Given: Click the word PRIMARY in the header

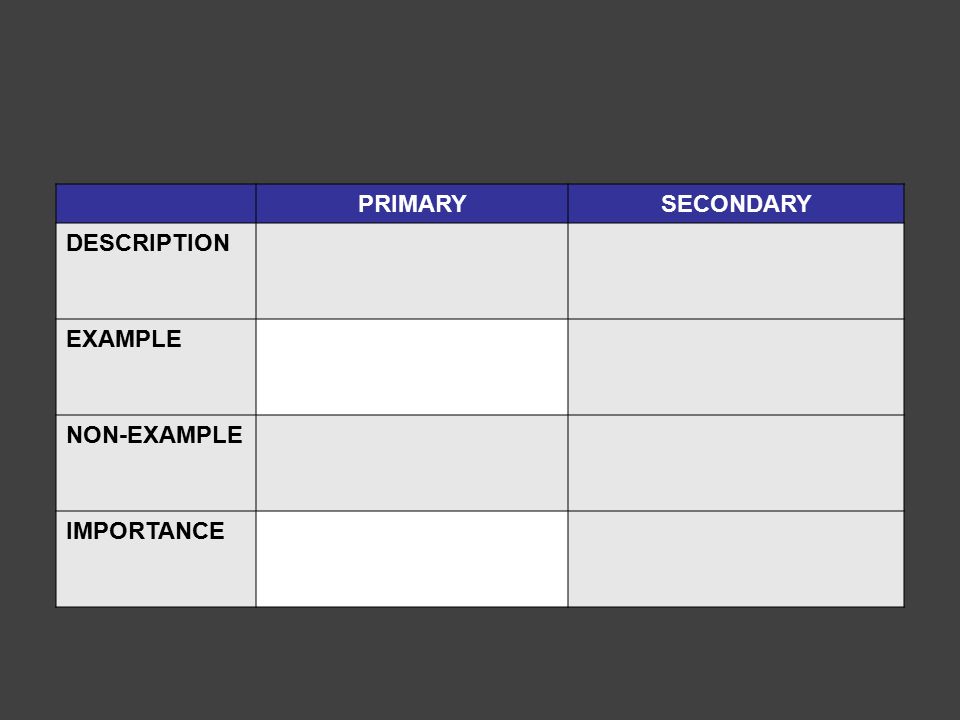Looking at the screenshot, I should tap(412, 204).
